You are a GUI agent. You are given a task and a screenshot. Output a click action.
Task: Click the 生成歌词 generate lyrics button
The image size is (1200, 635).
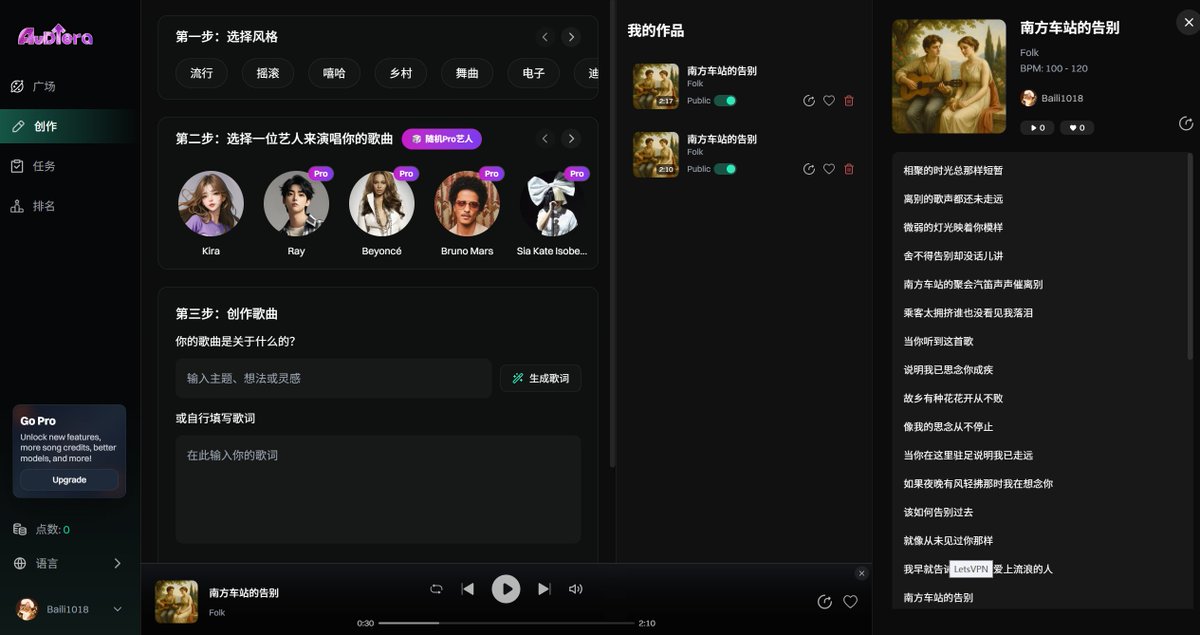pos(541,378)
